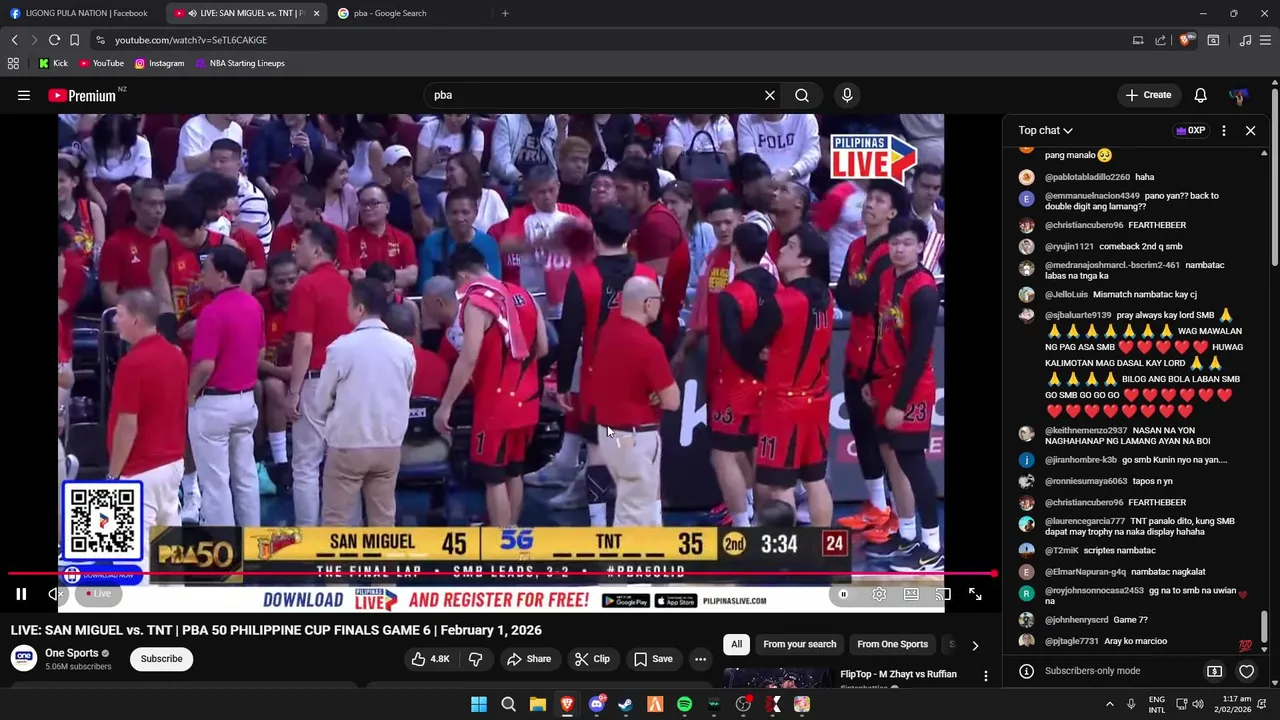Open a new browser tab
This screenshot has width=1280, height=720.
click(505, 13)
